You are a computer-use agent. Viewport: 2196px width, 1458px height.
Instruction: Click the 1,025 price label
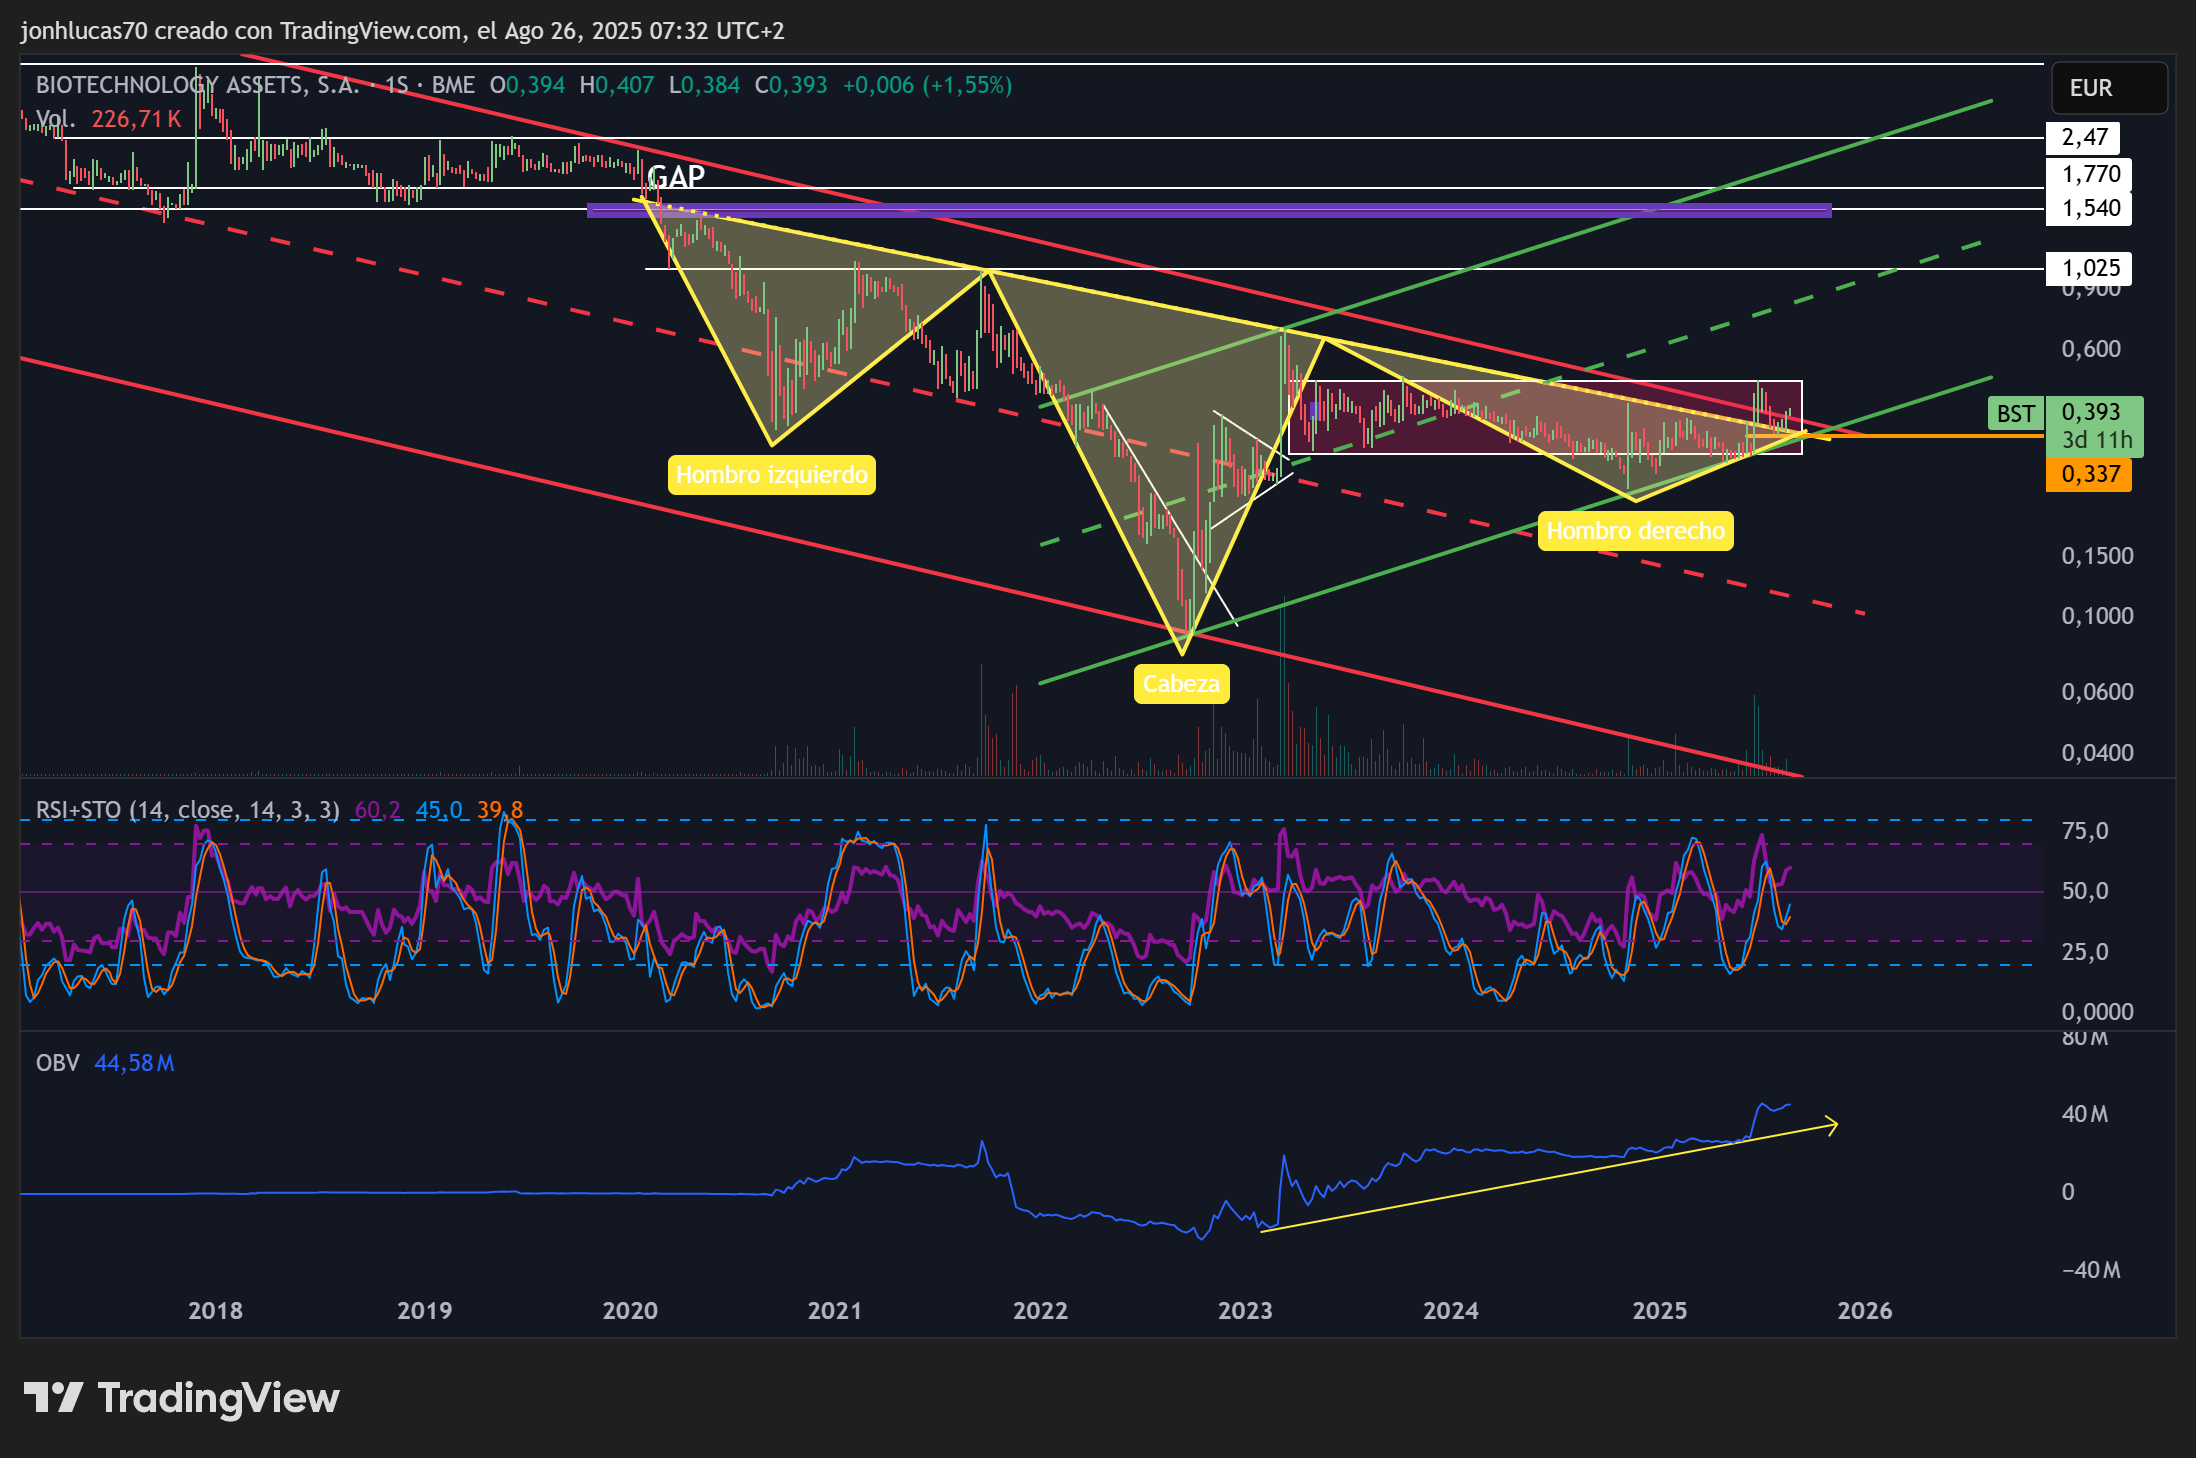point(2089,268)
